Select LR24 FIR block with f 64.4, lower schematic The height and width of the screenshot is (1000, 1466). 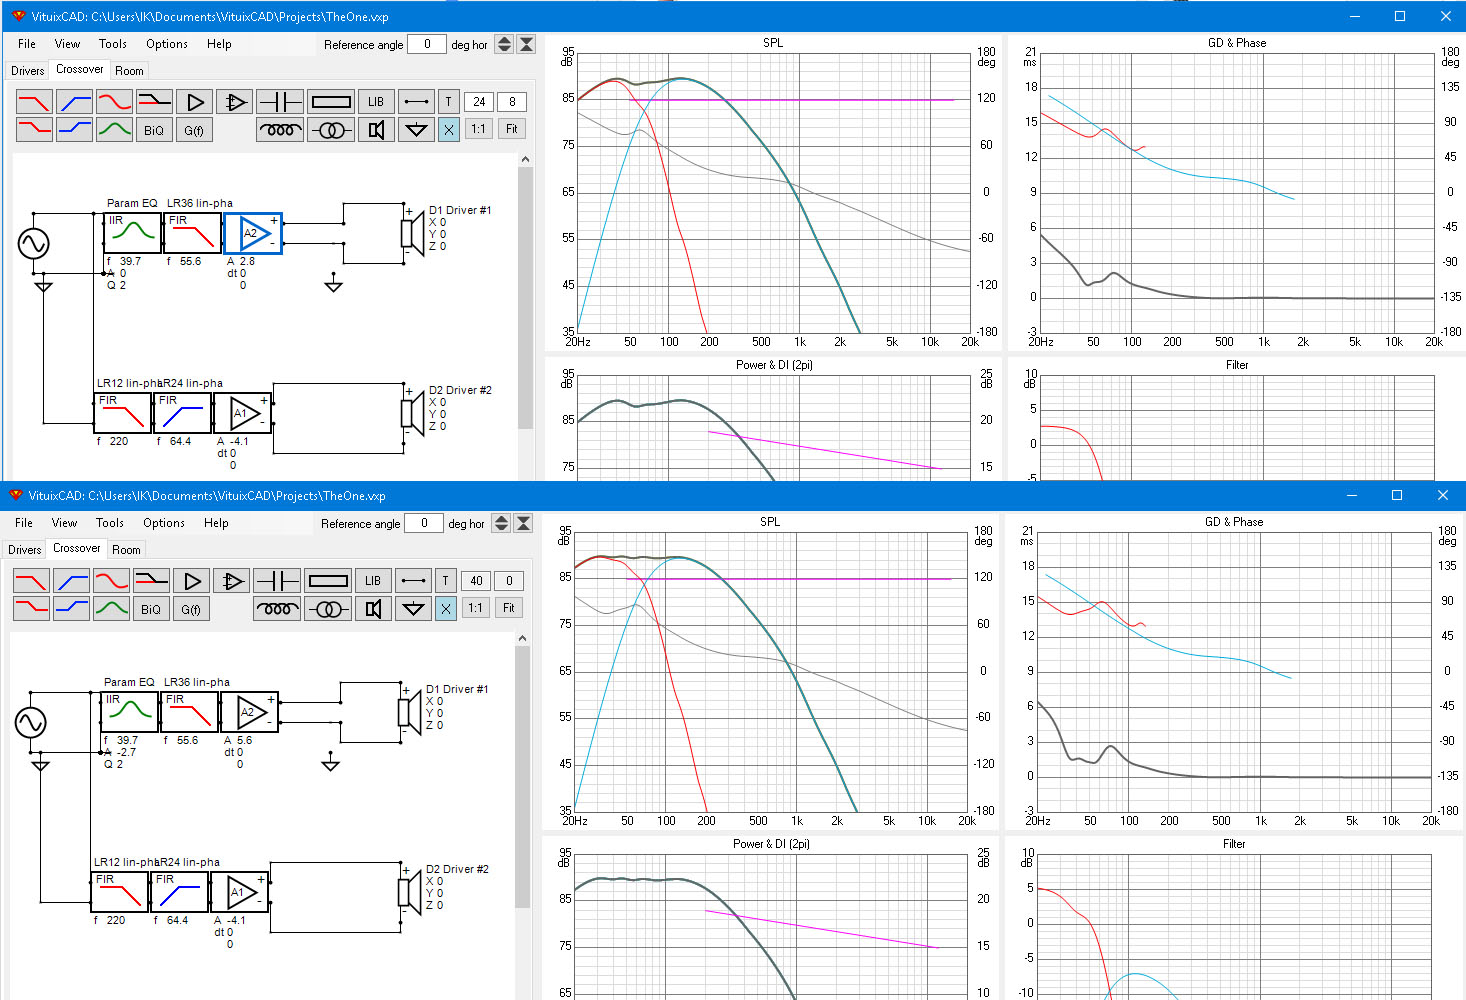[179, 892]
